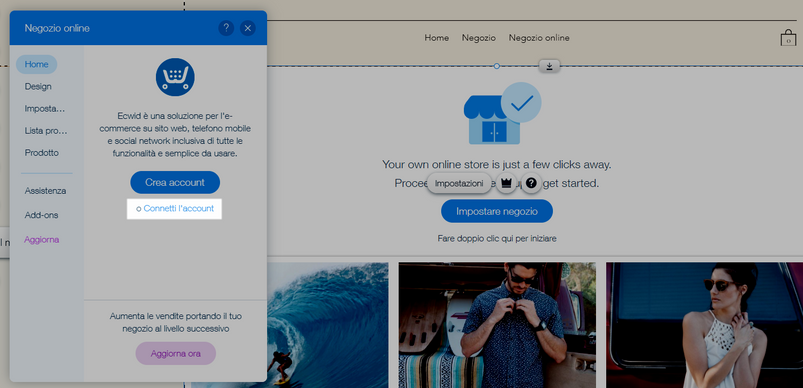Click the Aumenta le vendite promo text

click(176, 322)
